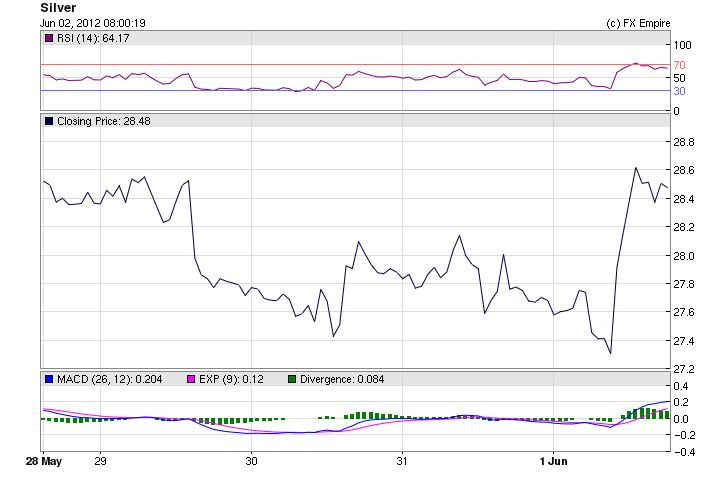Click the '(c) FX Empire' credit text
Screen dimensions: 710x487
pos(638,24)
